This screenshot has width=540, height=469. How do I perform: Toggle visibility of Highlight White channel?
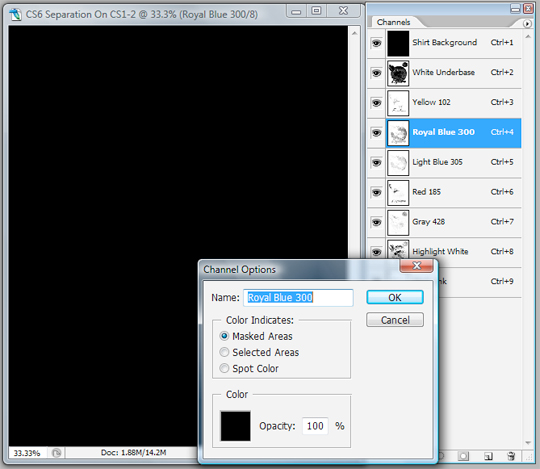376,252
